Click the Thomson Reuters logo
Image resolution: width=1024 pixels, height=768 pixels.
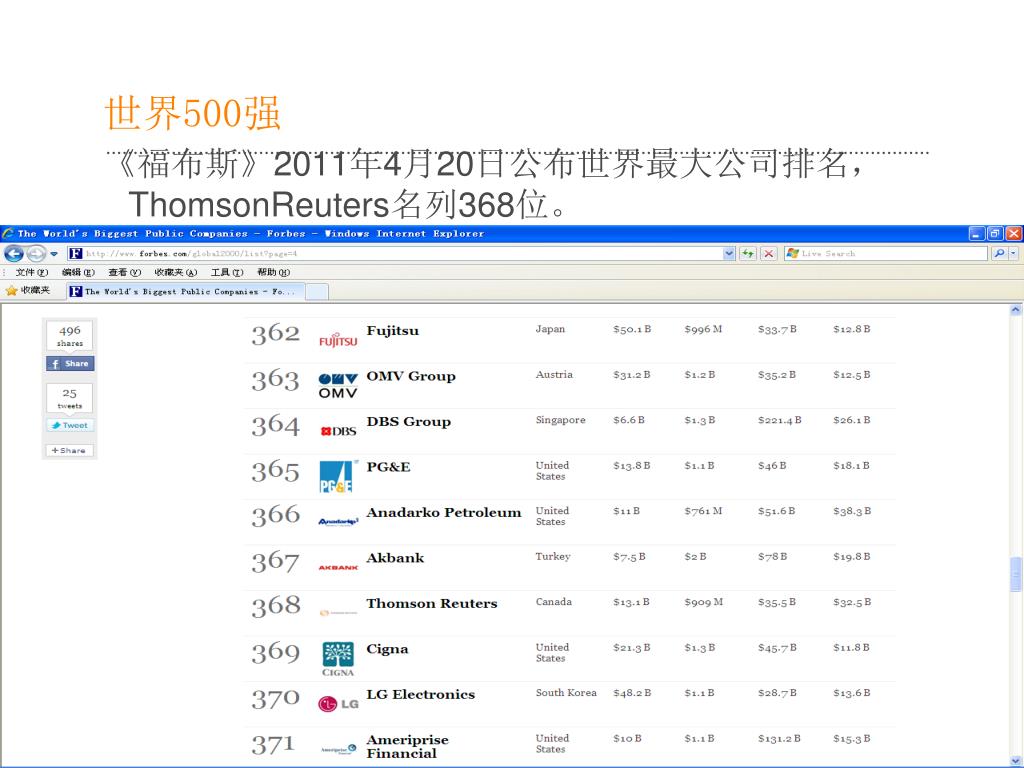tap(338, 613)
